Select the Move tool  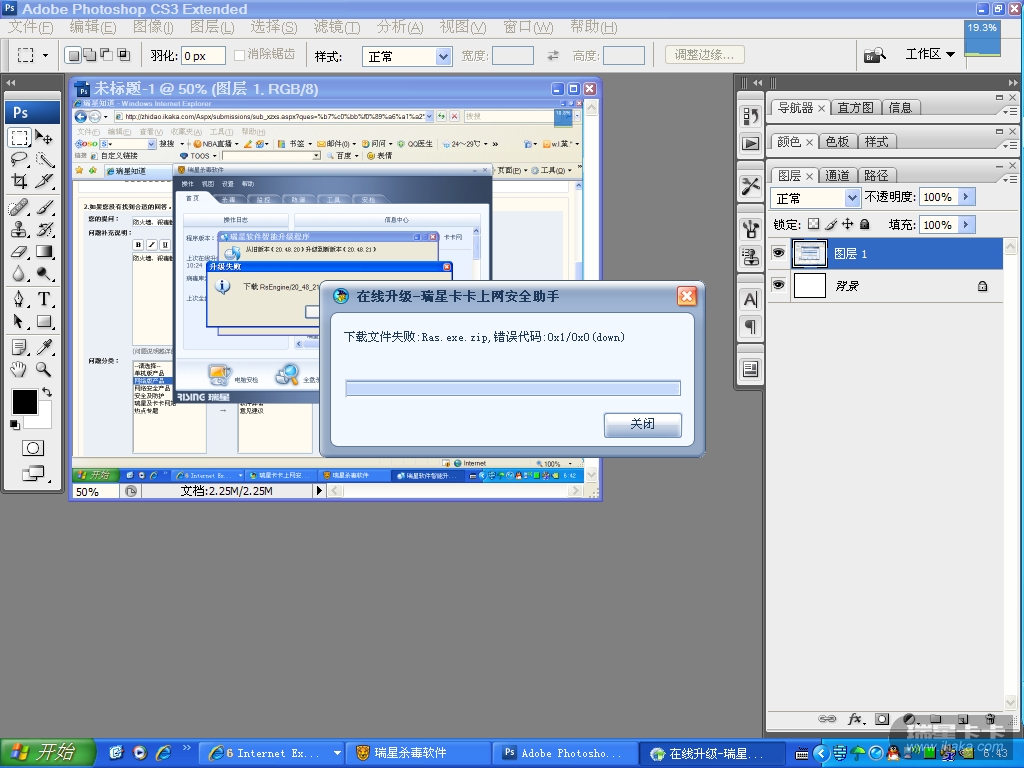[45, 137]
